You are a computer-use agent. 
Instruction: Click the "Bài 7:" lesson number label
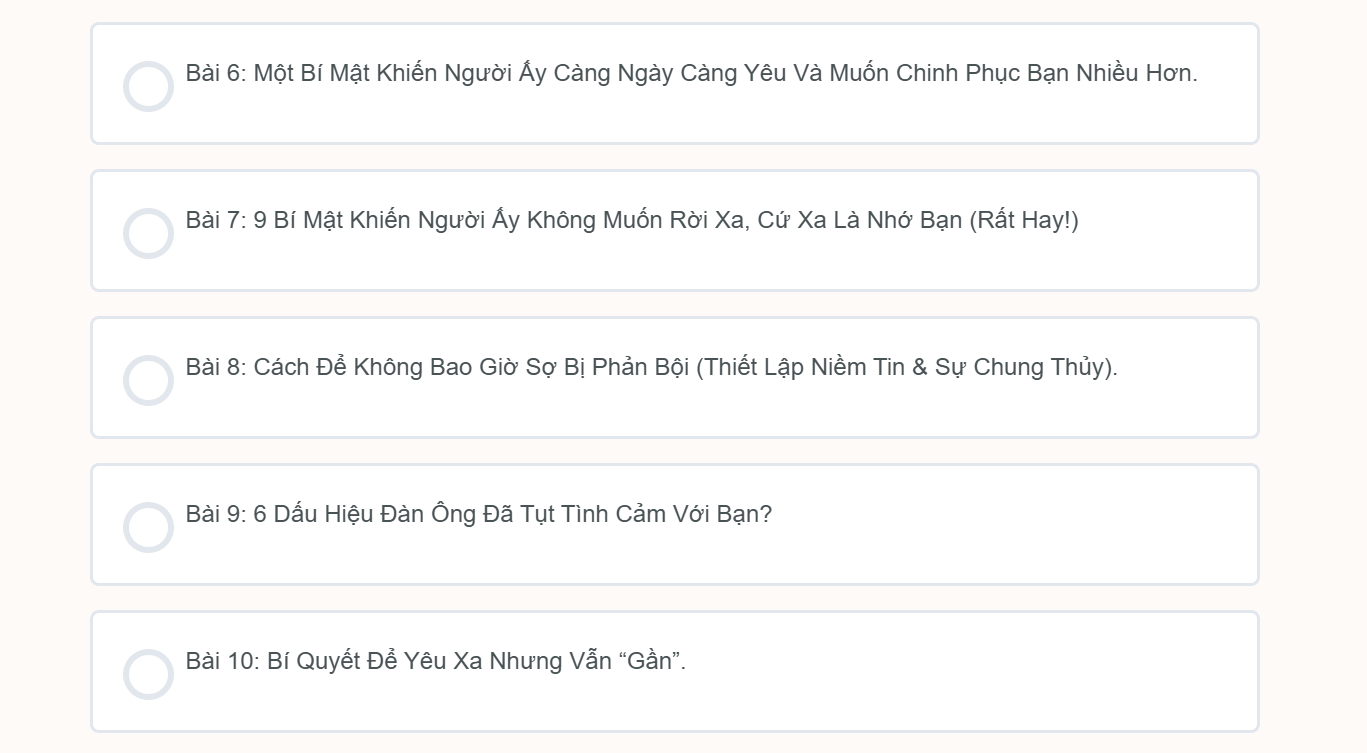tap(215, 221)
